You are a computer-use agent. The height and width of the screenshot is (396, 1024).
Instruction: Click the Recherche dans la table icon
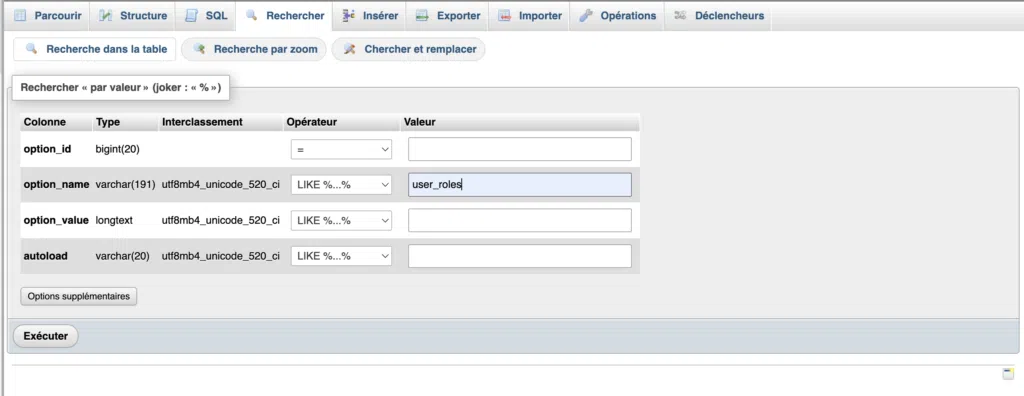(x=31, y=49)
